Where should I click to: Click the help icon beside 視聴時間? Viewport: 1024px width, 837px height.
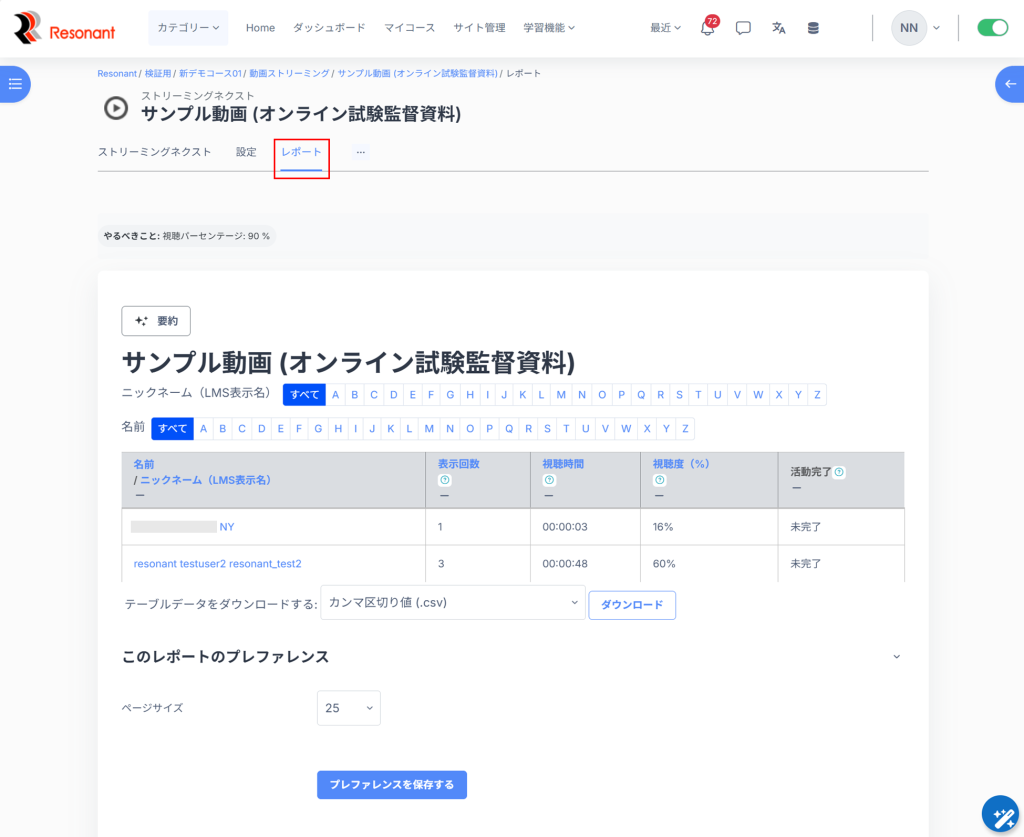pos(549,480)
